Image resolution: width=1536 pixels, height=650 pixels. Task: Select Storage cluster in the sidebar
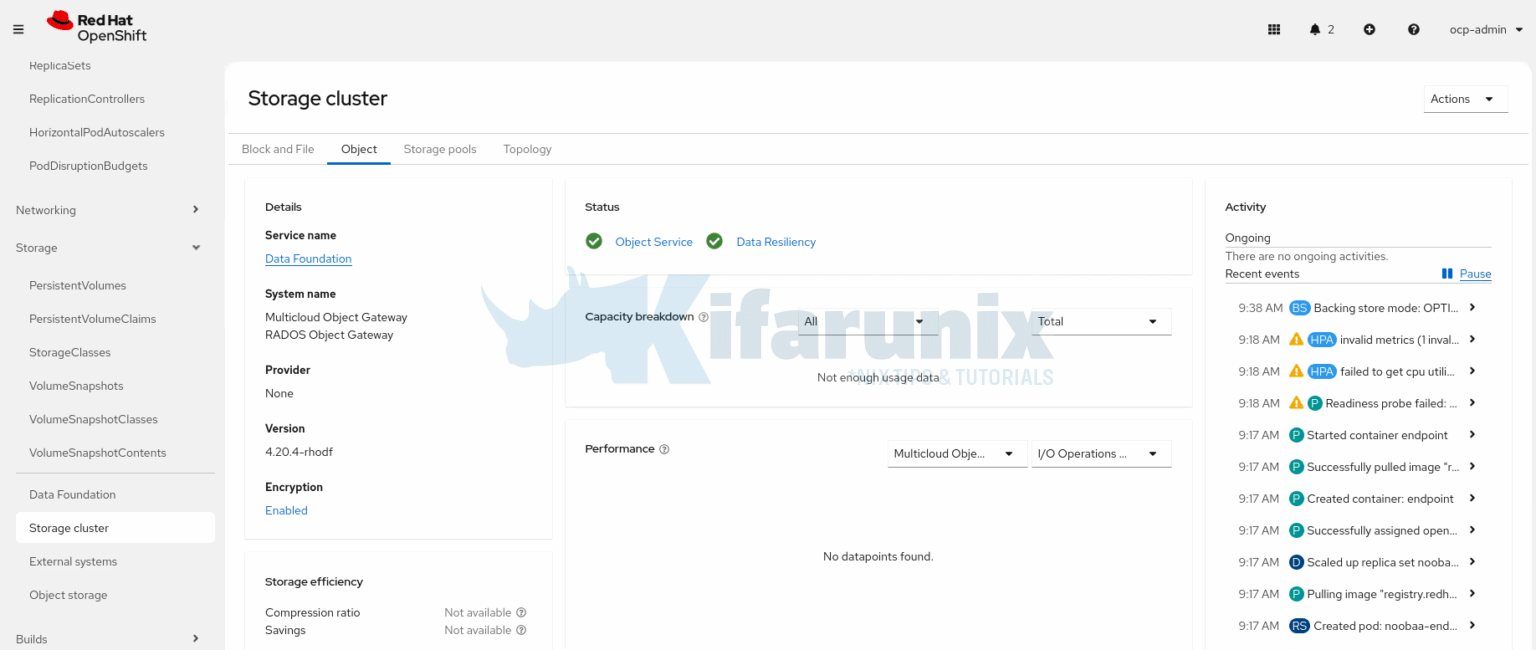[x=115, y=528]
